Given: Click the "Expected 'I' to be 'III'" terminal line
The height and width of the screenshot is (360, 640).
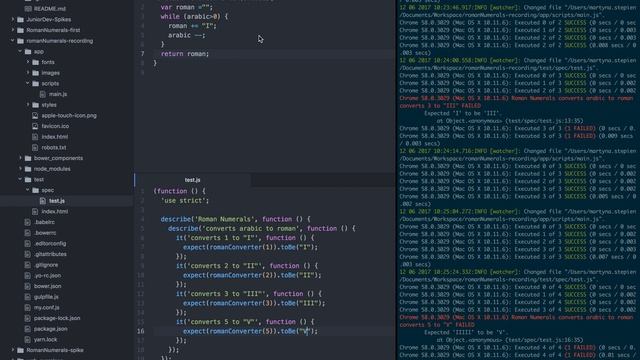Looking at the screenshot, I should 463,113.
